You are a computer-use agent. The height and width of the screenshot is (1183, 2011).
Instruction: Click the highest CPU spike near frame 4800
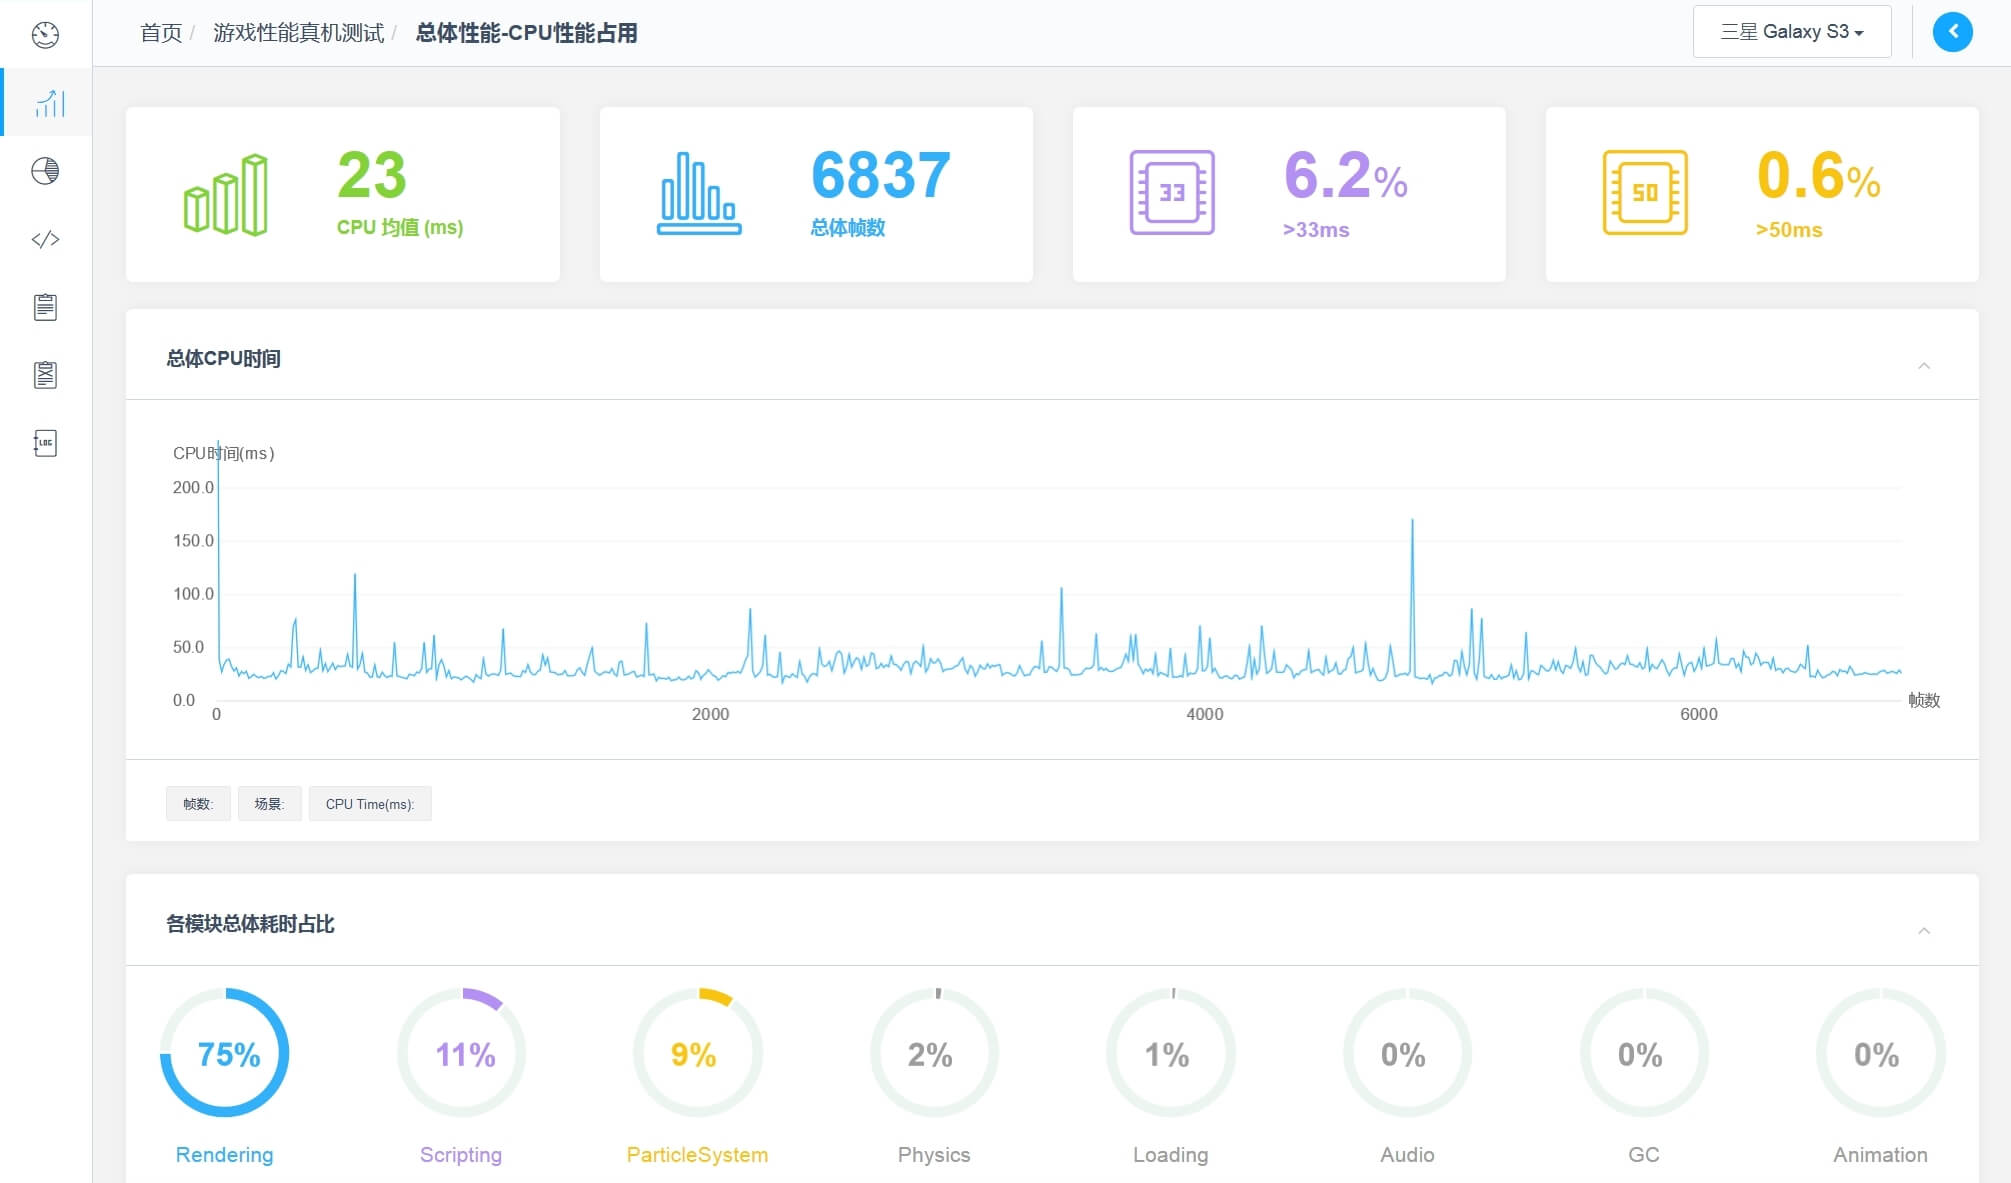[x=1412, y=521]
